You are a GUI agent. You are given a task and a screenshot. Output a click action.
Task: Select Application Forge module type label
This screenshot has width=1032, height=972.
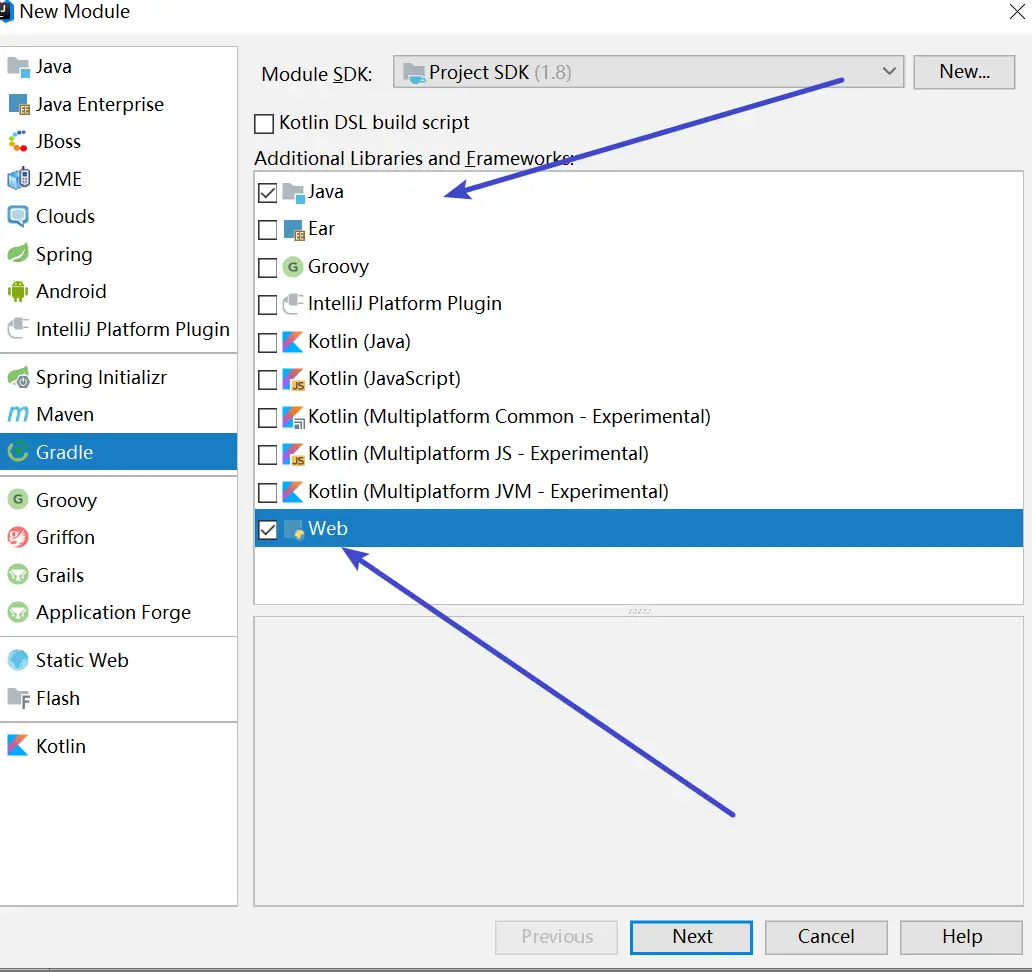pos(113,613)
